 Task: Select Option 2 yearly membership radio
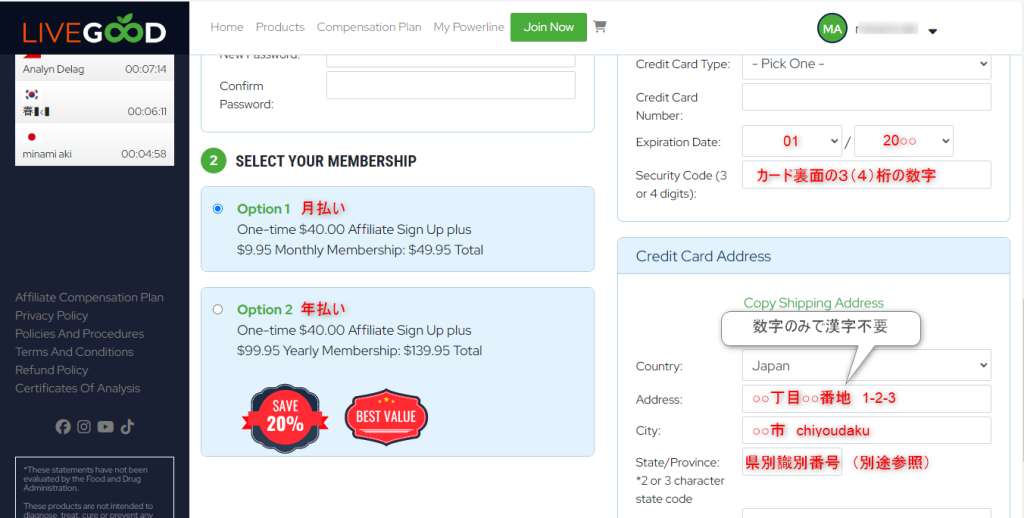click(x=218, y=310)
